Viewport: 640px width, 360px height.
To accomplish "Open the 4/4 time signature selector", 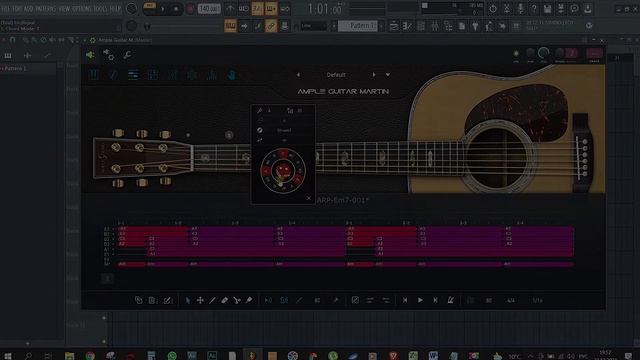I will [511, 300].
